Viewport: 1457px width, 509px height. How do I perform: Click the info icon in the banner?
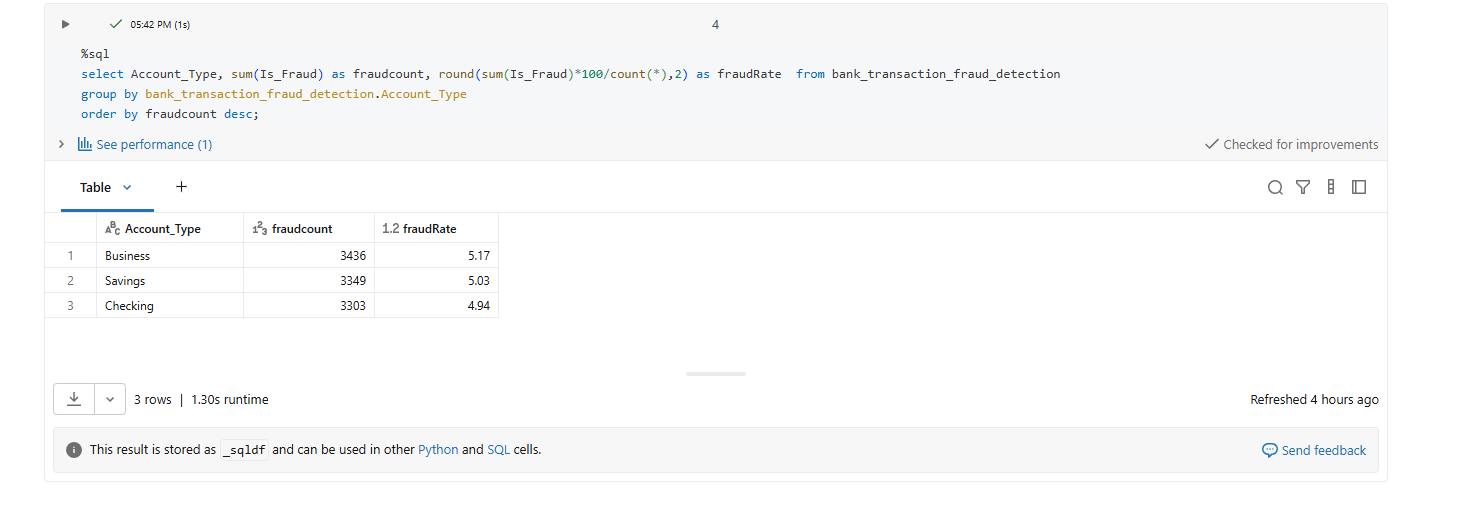(x=74, y=450)
